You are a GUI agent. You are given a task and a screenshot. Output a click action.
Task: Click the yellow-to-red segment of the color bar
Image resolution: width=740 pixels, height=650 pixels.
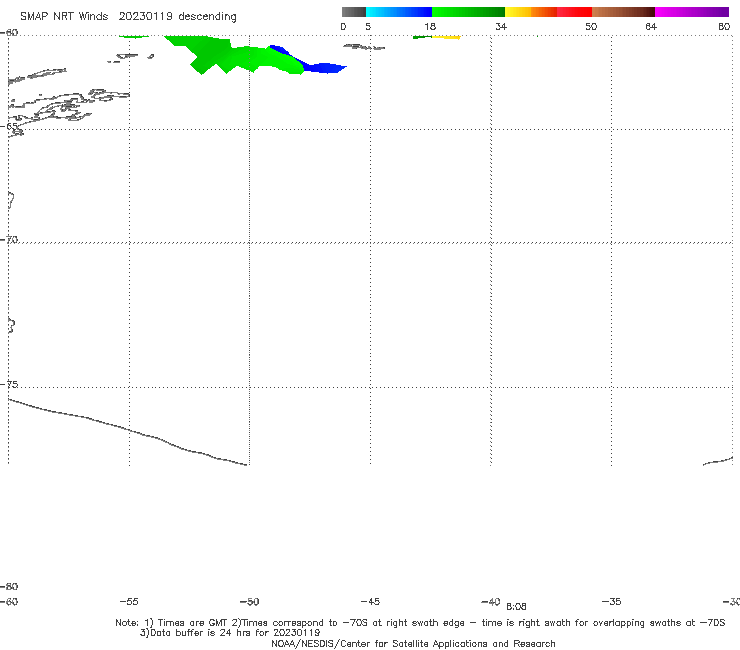tap(548, 12)
